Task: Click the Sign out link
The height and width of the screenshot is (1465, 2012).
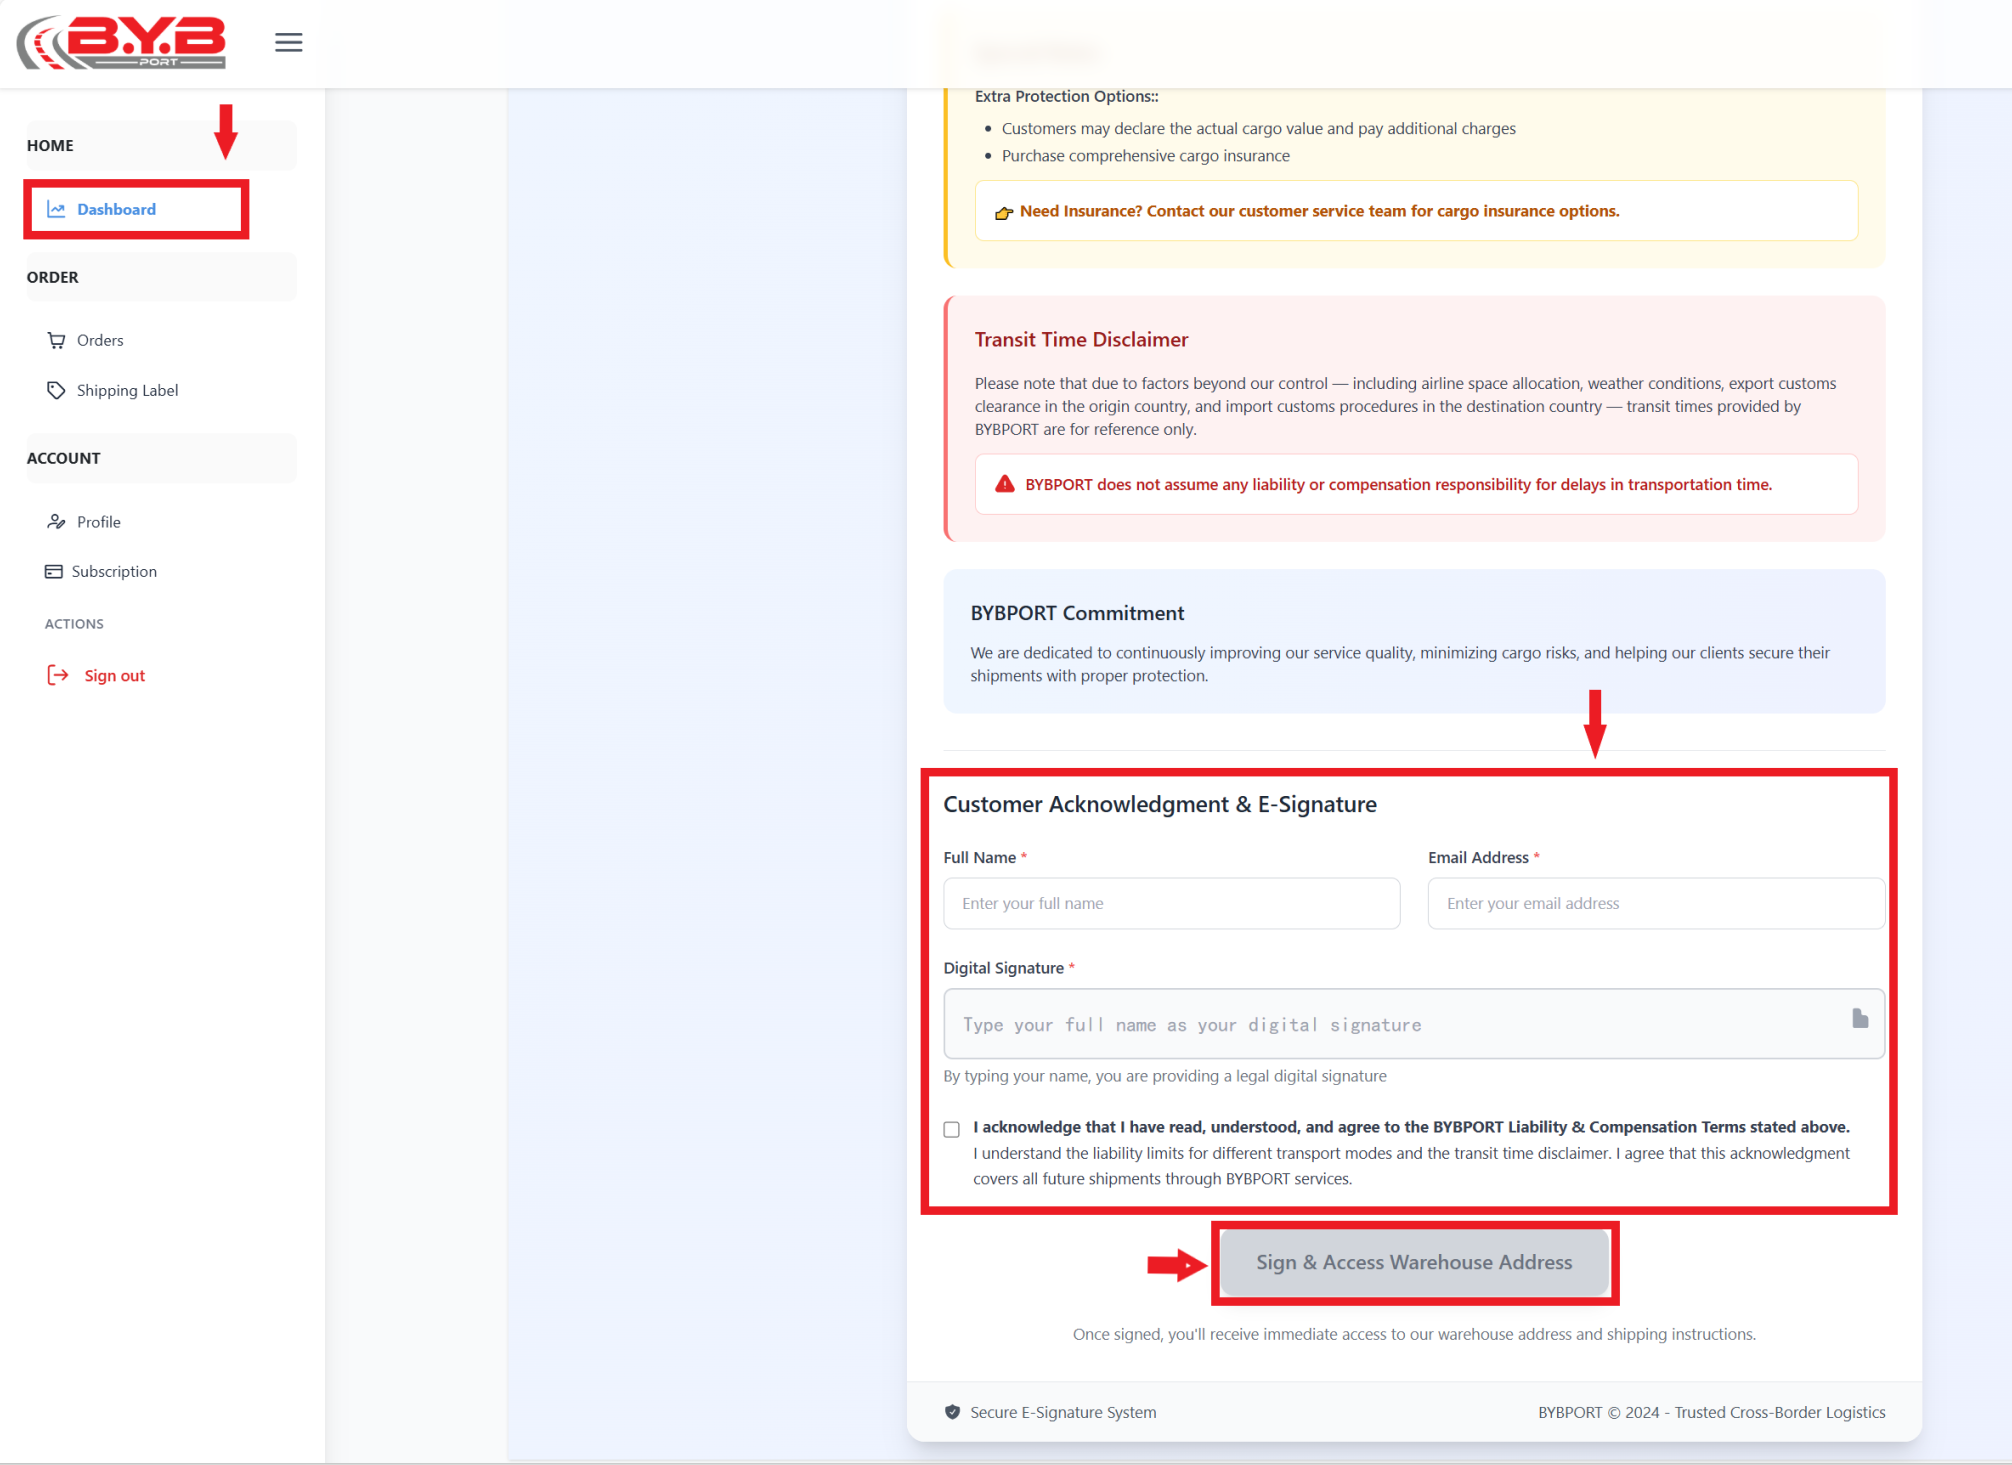Action: point(114,676)
